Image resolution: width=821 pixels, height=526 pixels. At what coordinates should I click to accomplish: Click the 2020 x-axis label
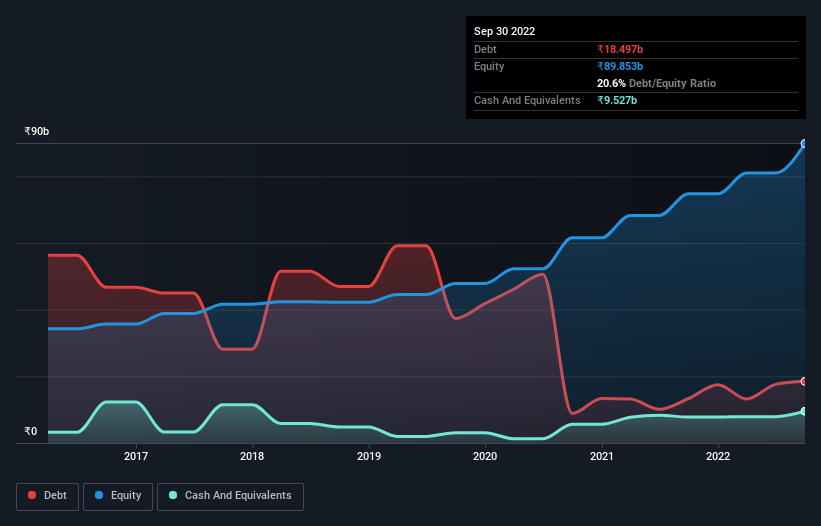[x=485, y=456]
